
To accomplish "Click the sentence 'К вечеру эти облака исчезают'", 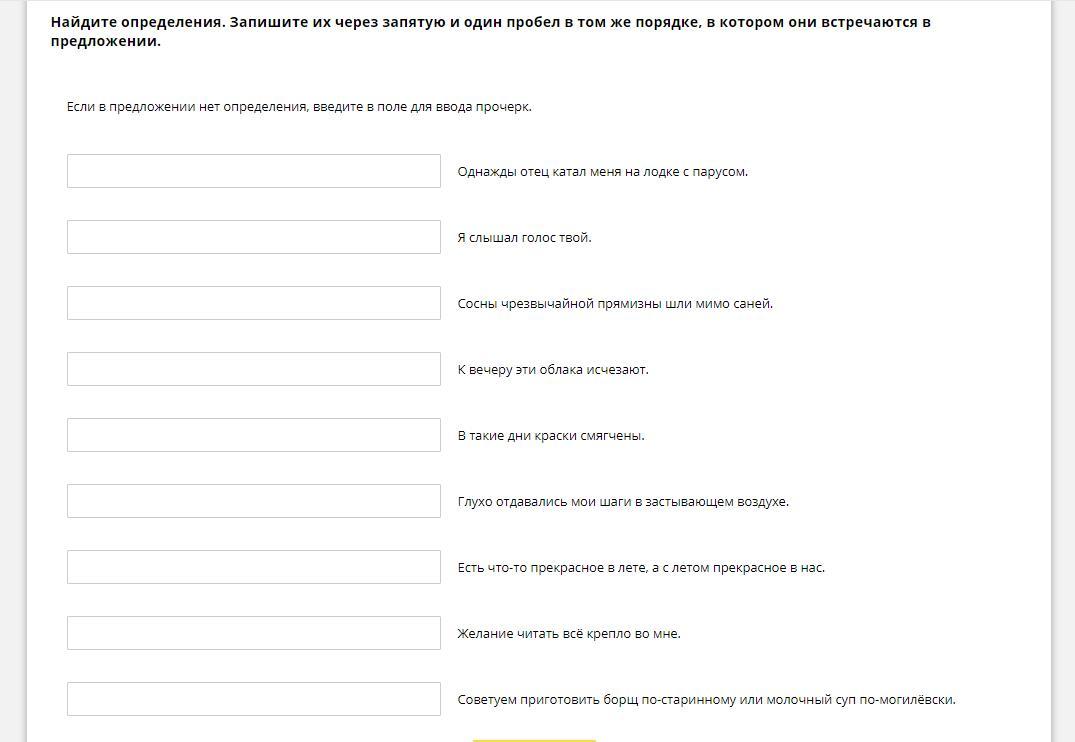I will [553, 370].
